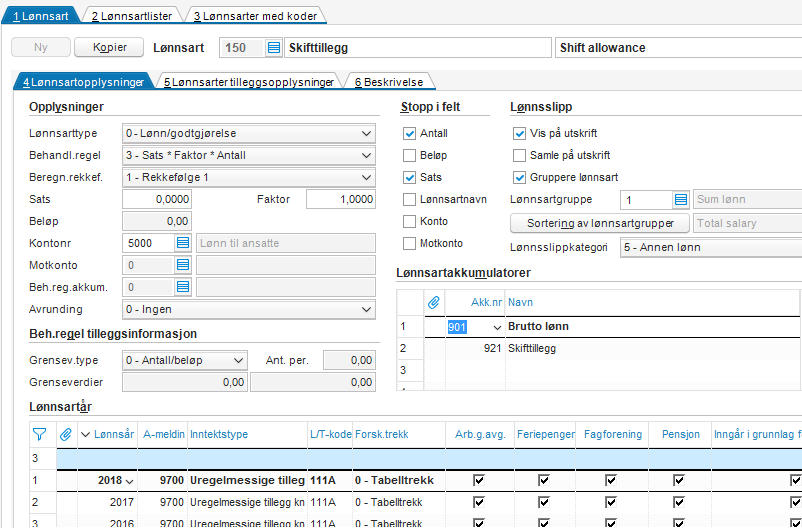
Task: Open lookup list next to Lønnsart 150
Action: coord(274,48)
